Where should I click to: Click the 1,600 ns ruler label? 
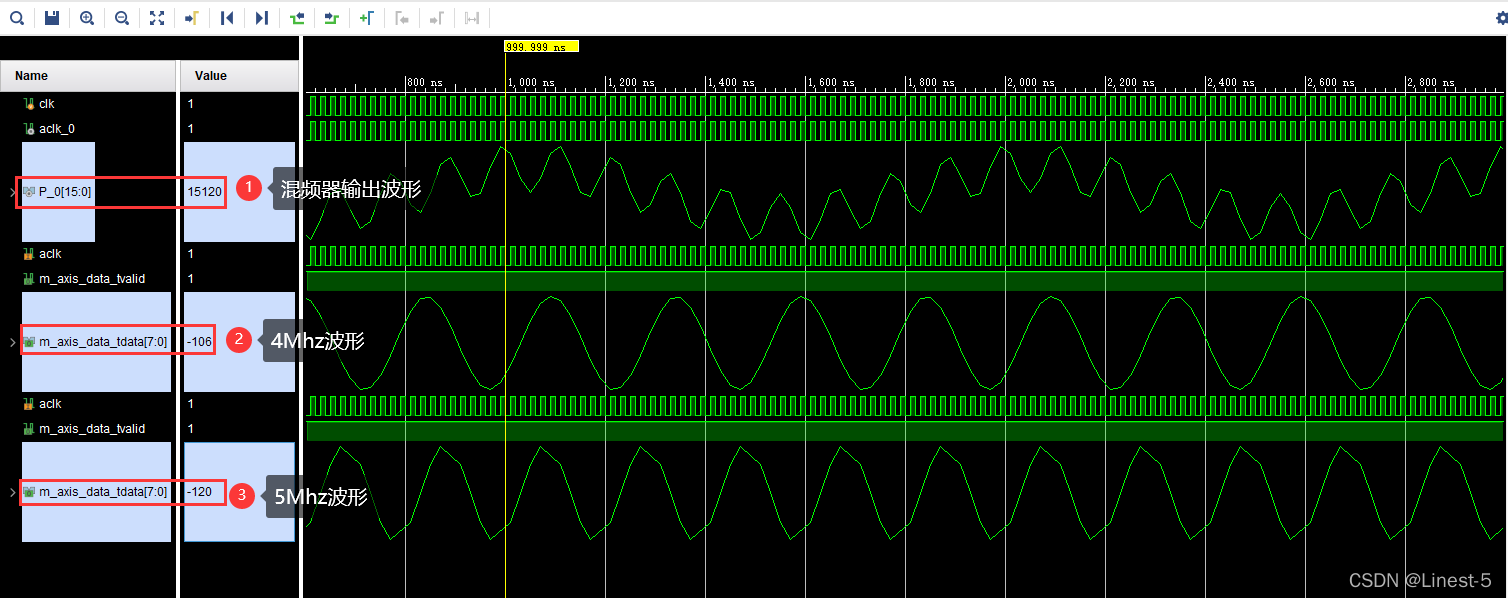coord(831,83)
